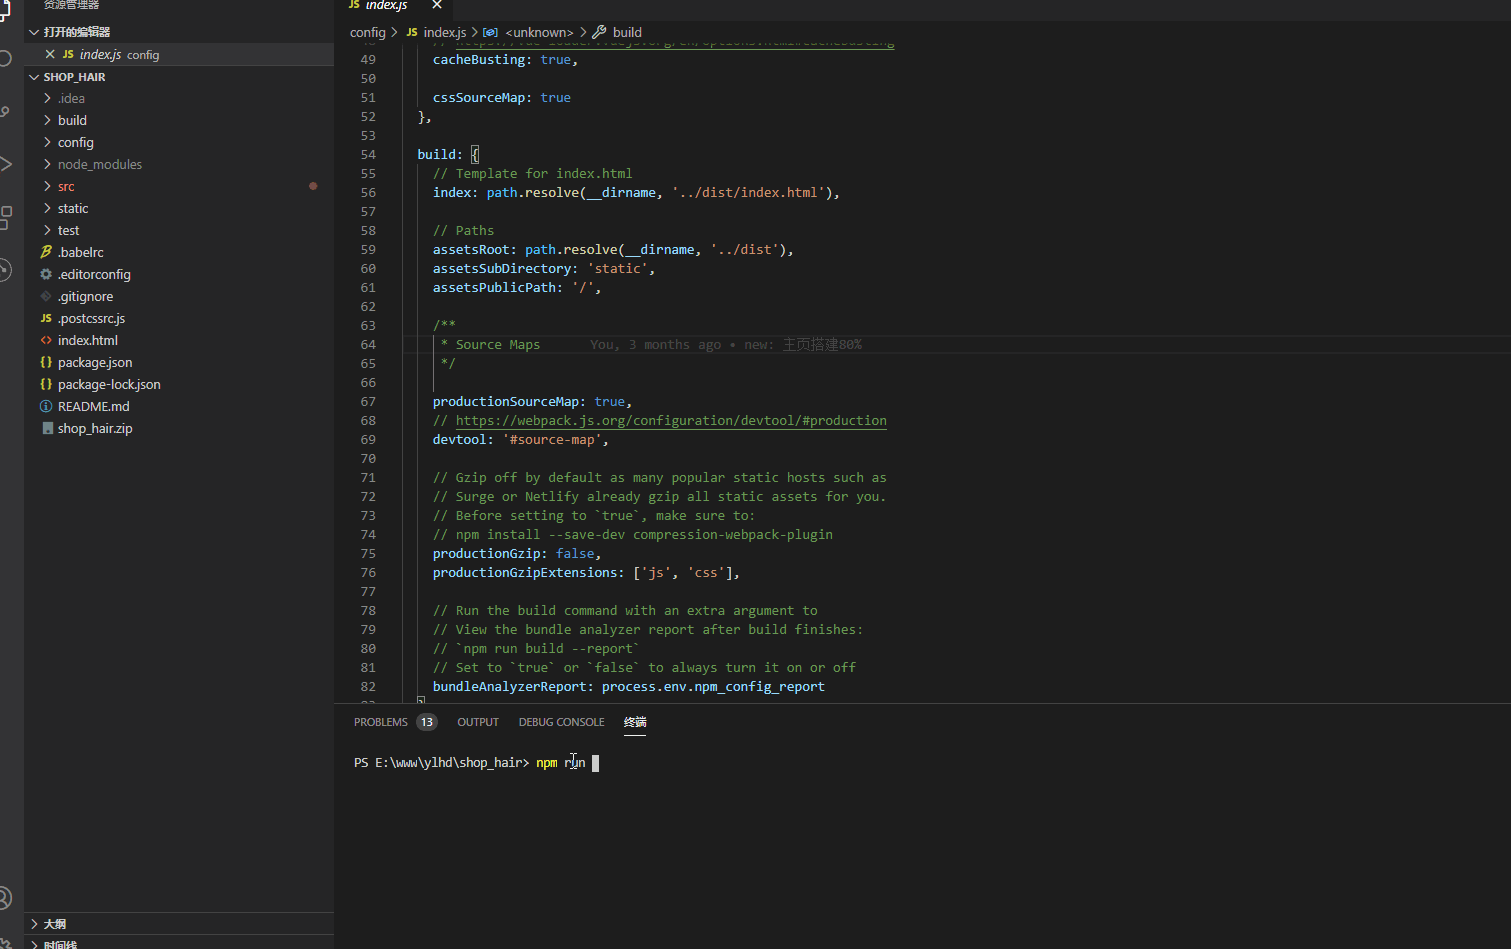
Task: Collapse the 打开的编辑器 section
Action: tap(34, 32)
